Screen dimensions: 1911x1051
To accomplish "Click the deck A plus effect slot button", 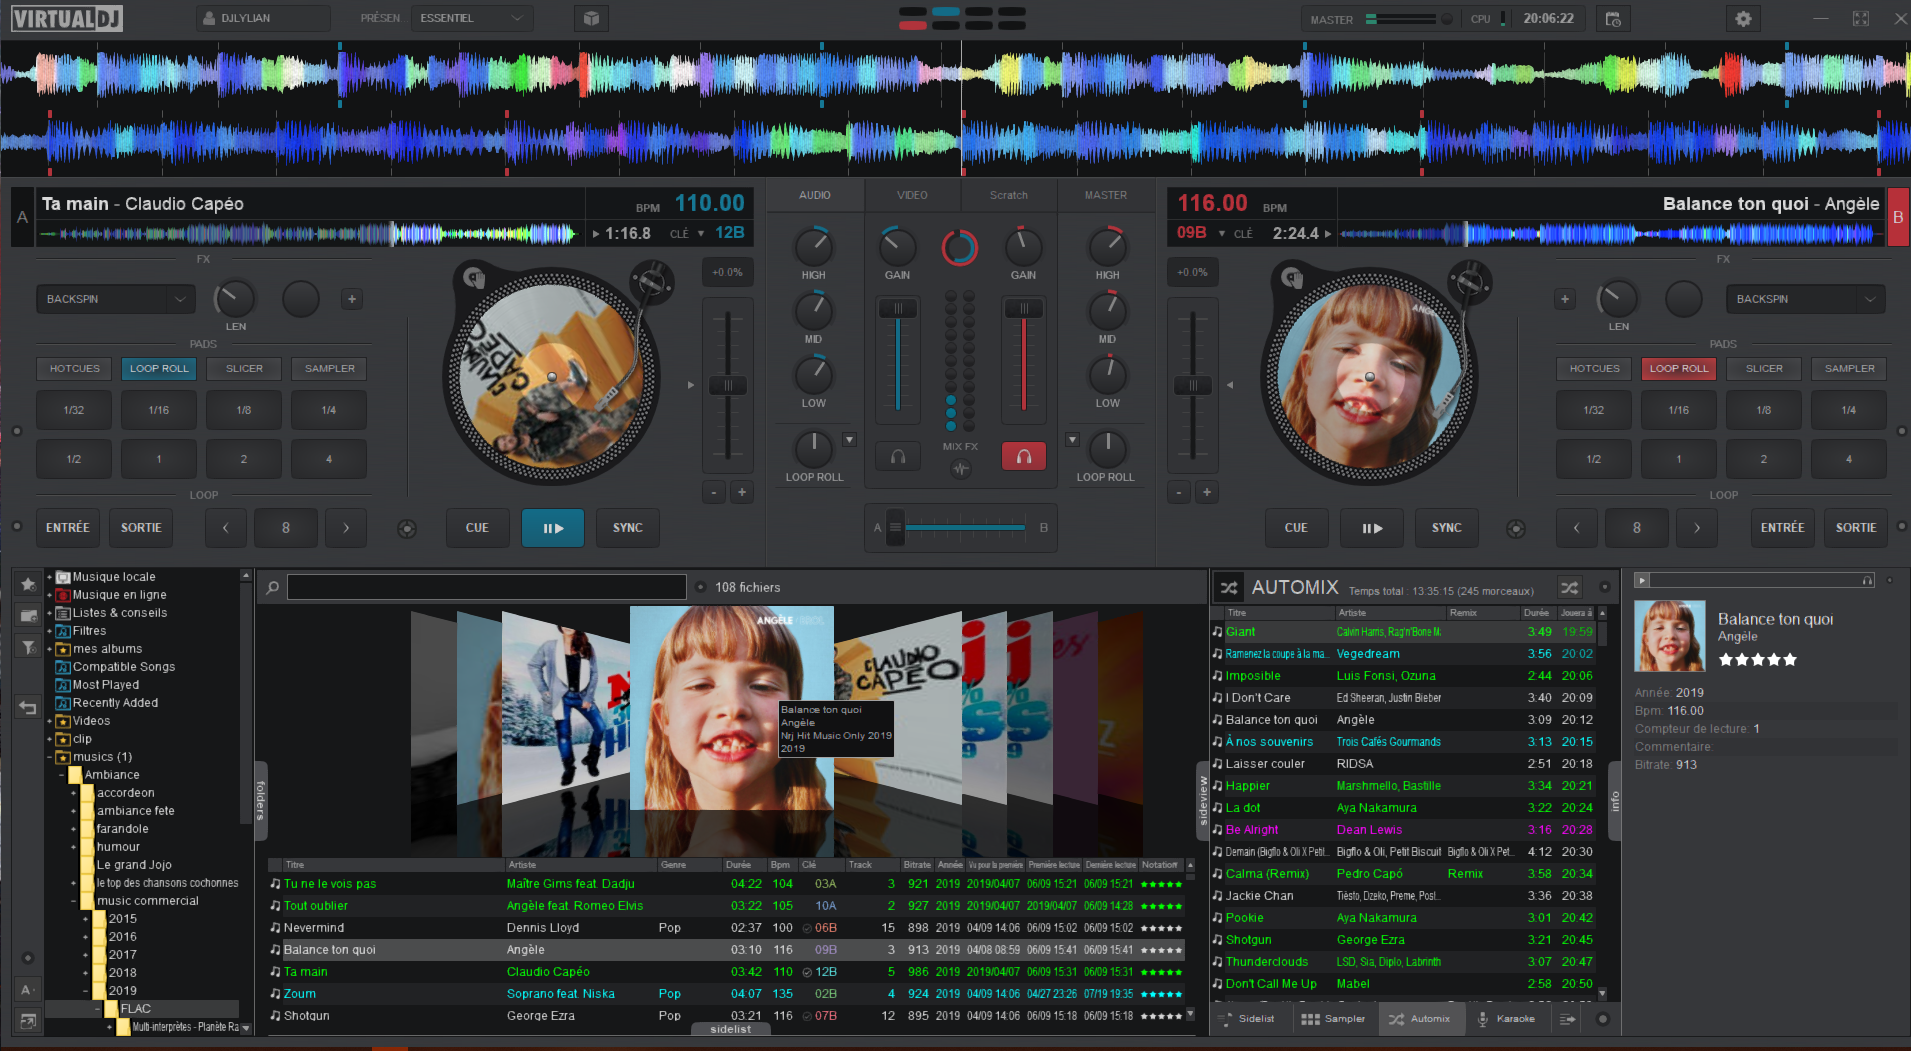I will click(x=351, y=299).
